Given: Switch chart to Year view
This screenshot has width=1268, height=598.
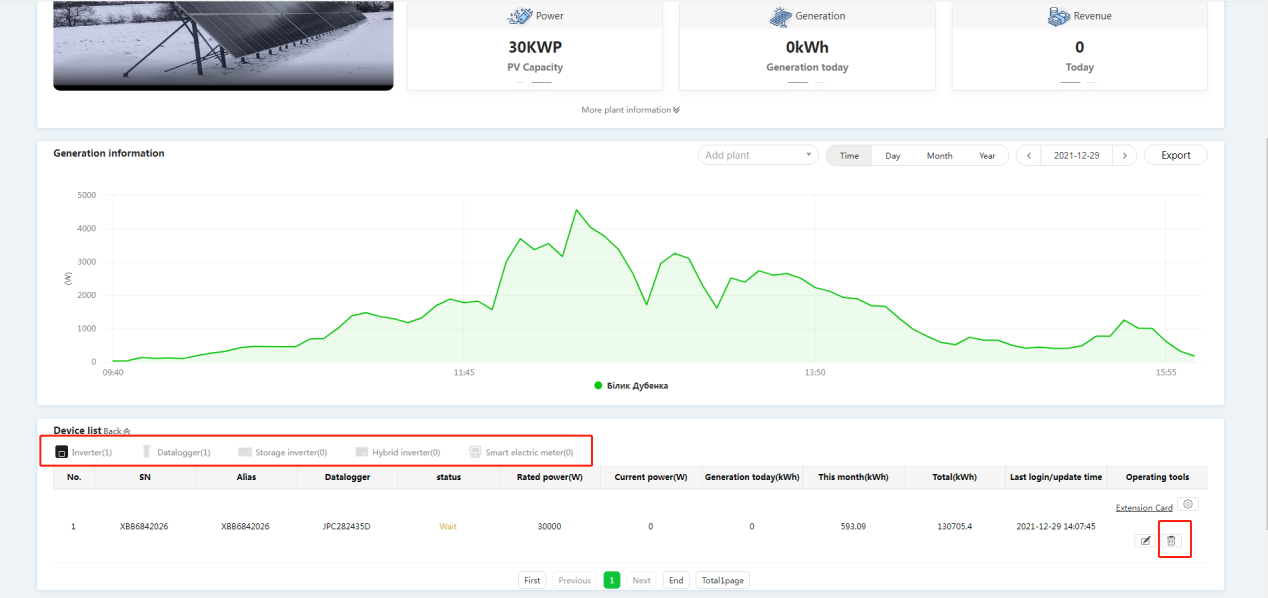Looking at the screenshot, I should 987,155.
